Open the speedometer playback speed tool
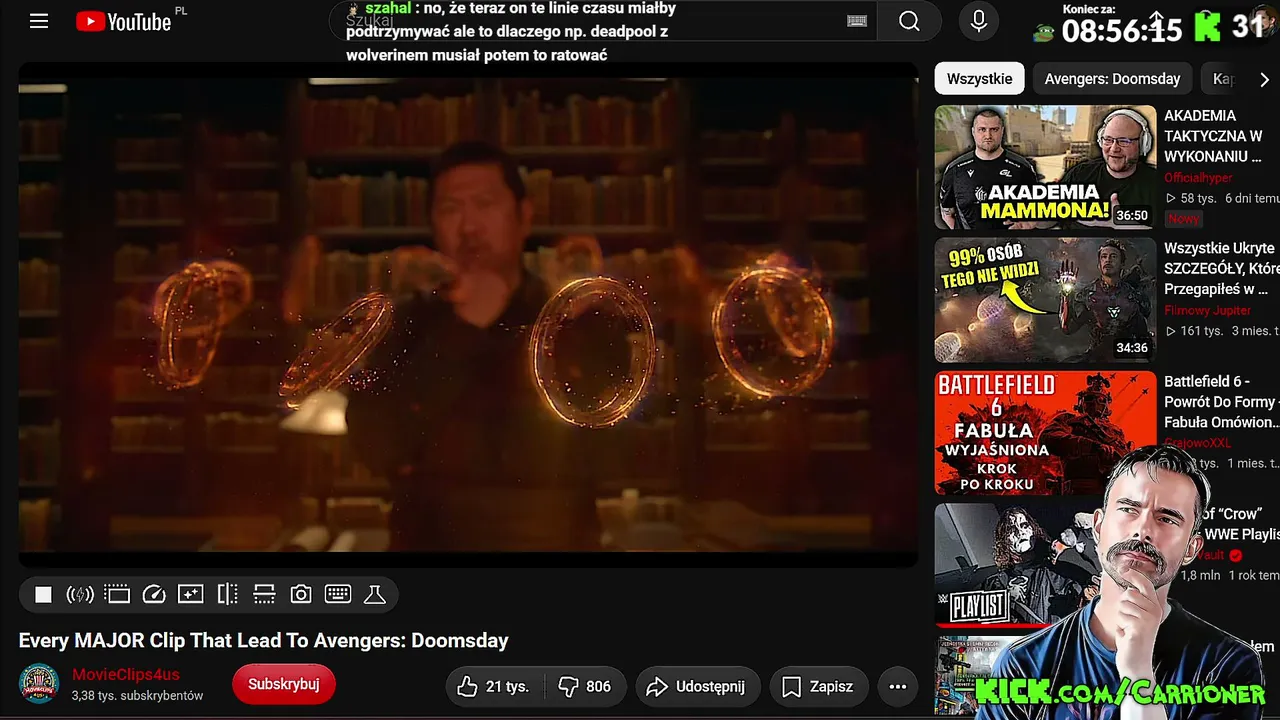Viewport: 1280px width, 720px height. click(x=154, y=595)
